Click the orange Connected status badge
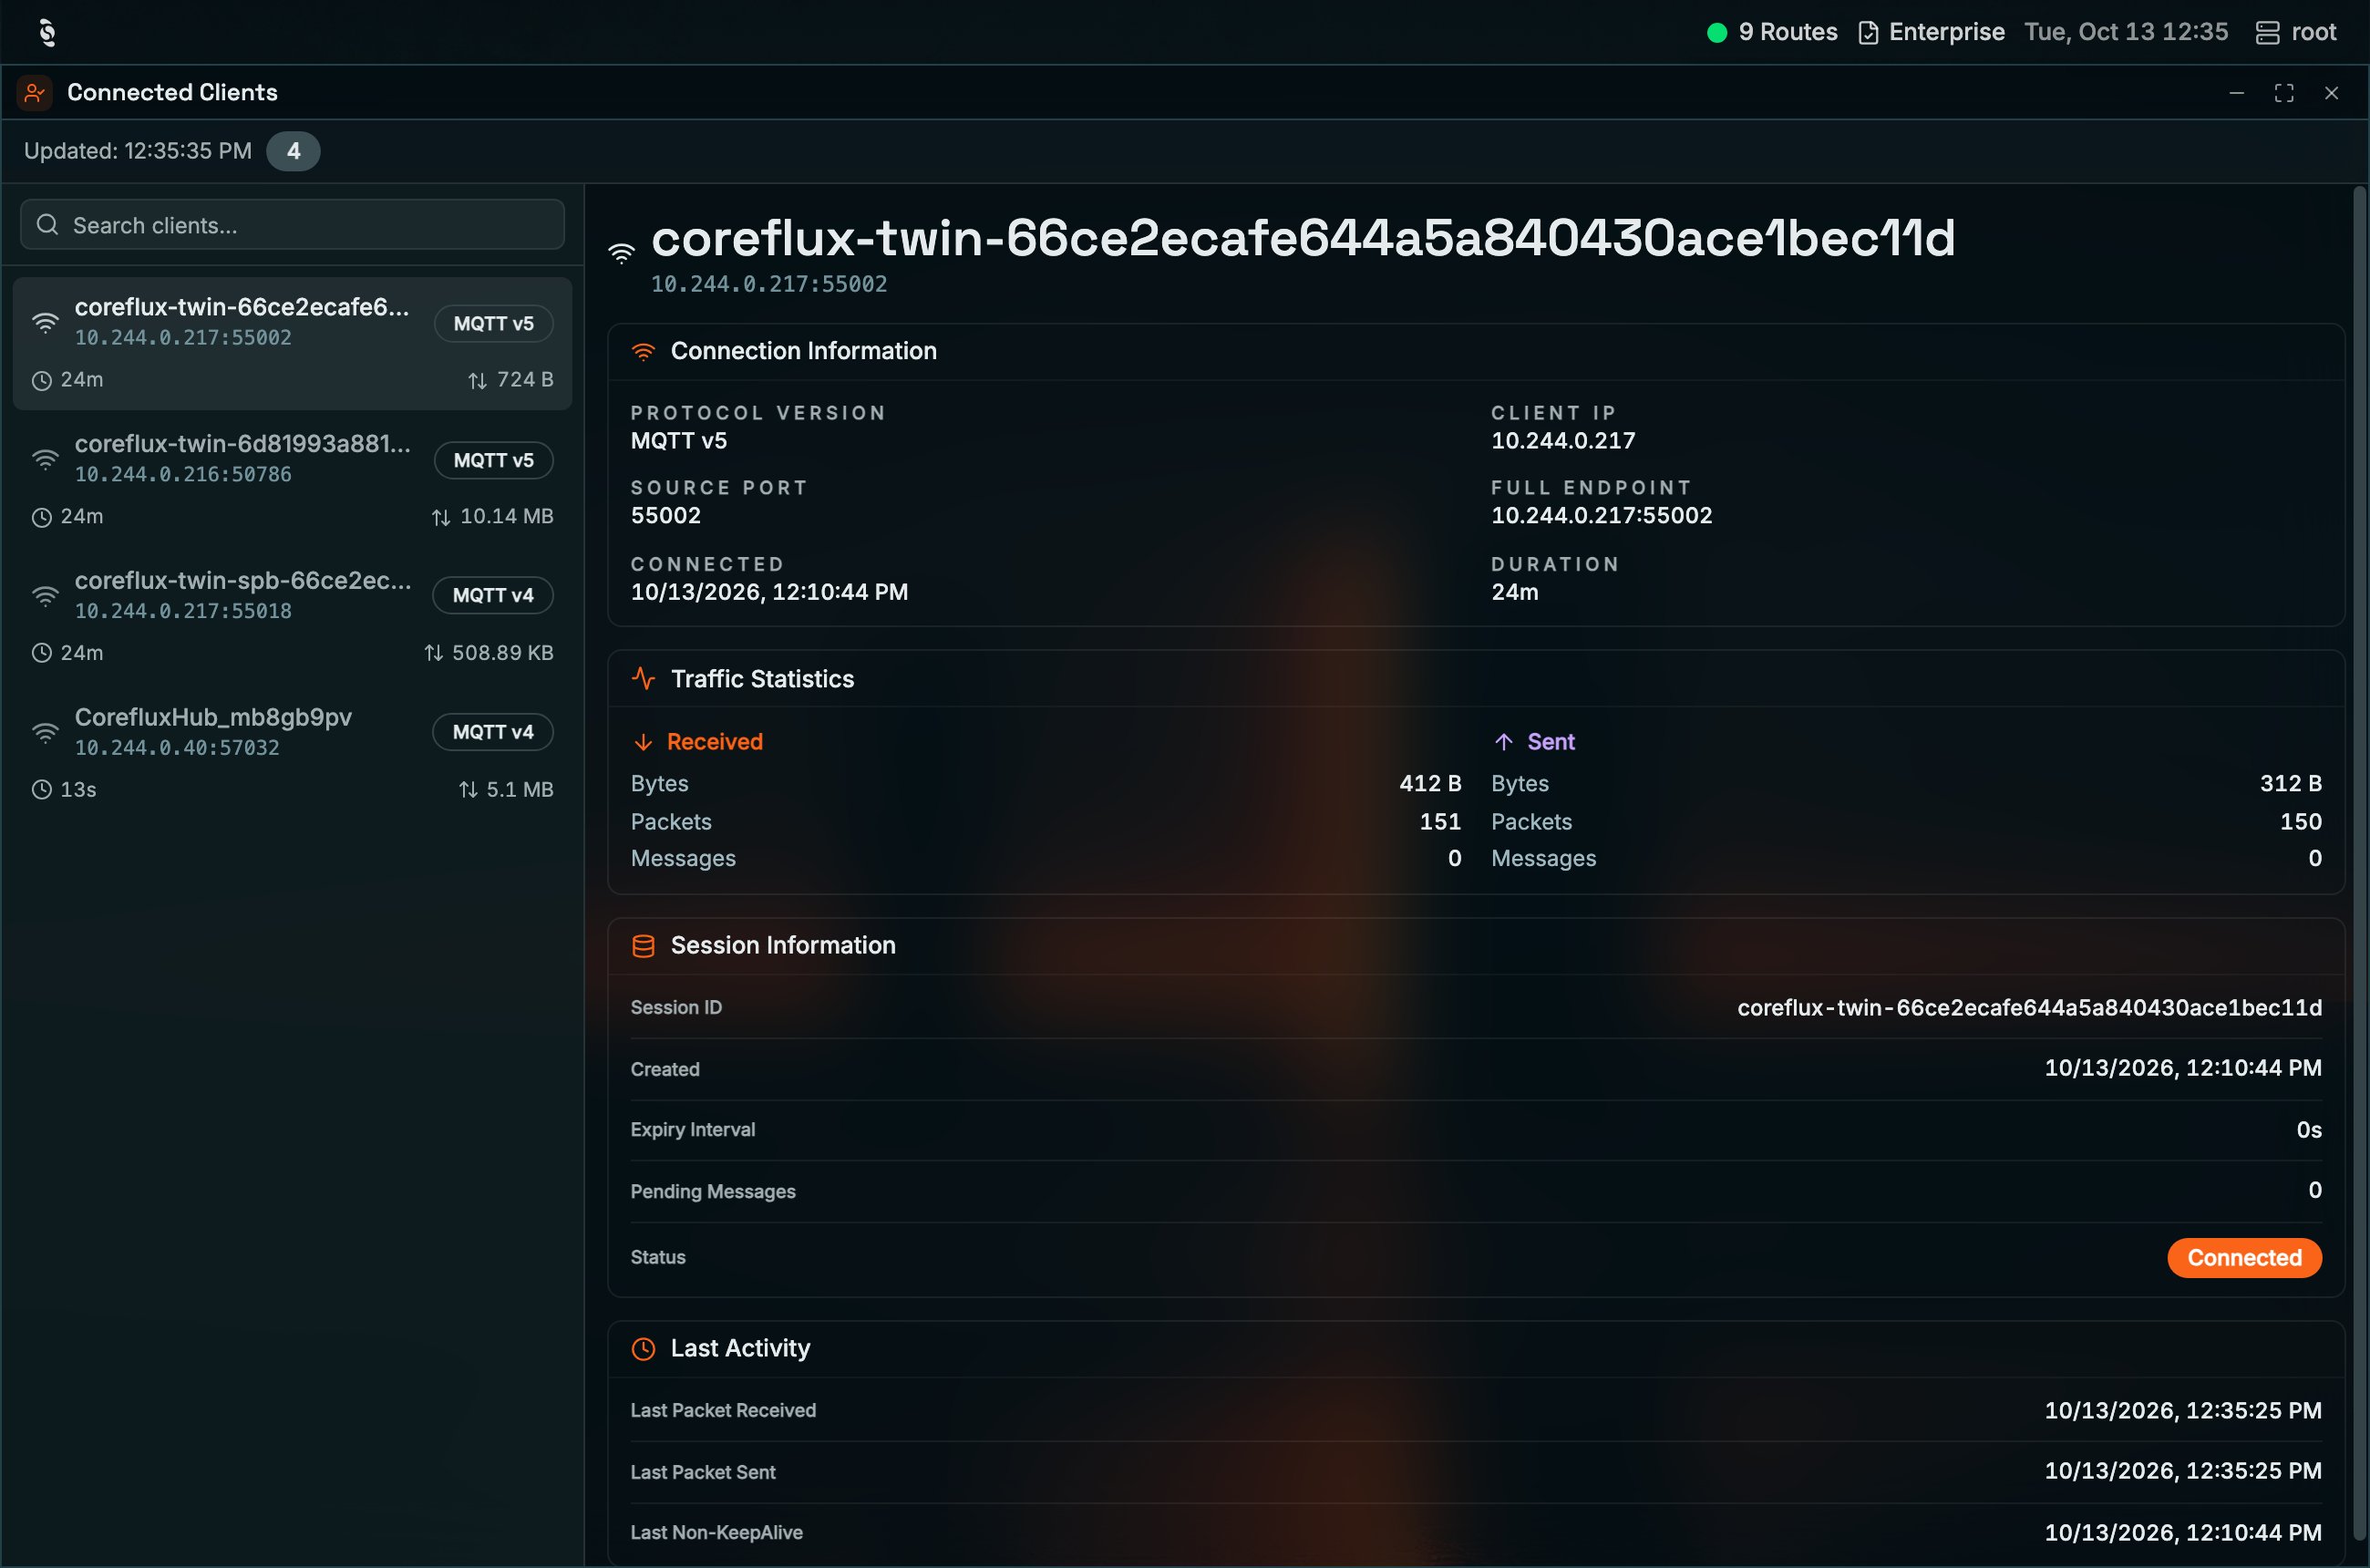Screen dimensions: 2370x1568 2244,1258
